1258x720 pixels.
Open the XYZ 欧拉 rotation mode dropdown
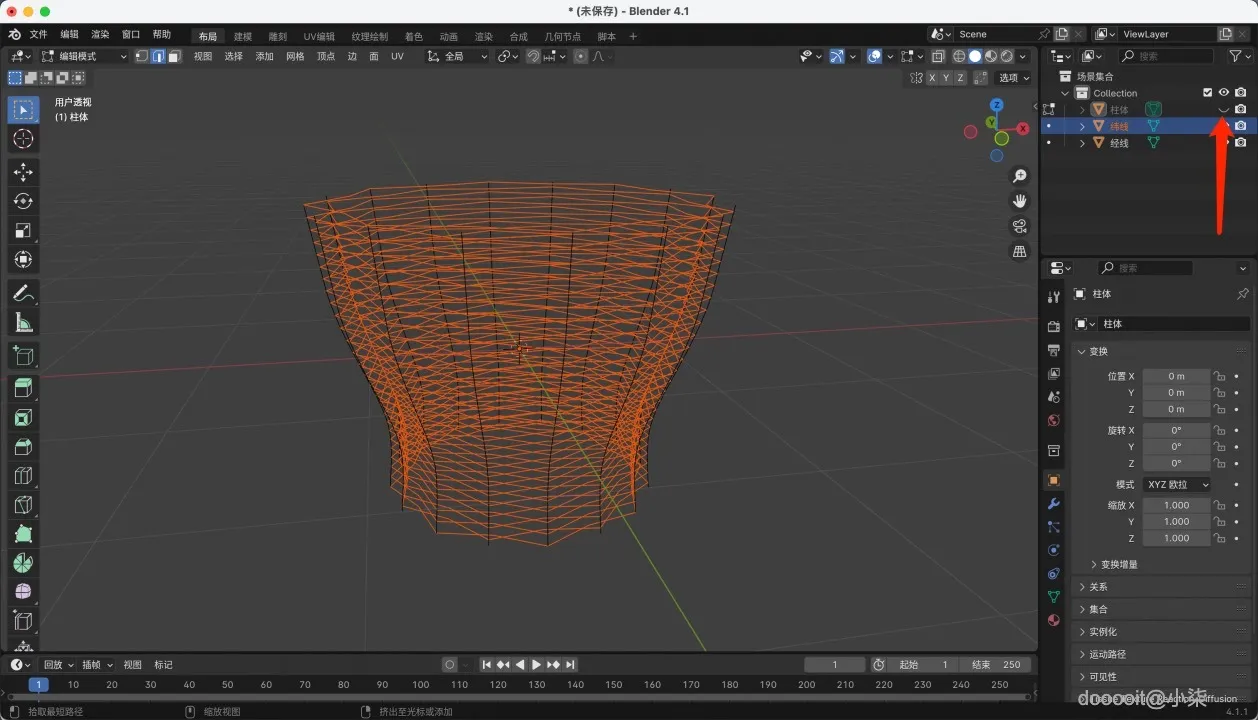tap(1176, 485)
